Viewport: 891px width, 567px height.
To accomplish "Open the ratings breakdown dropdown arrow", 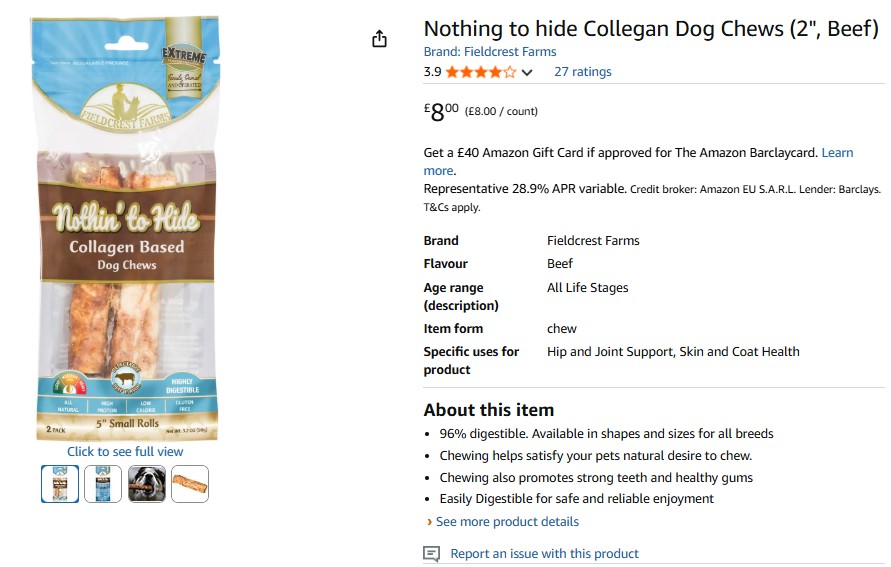I will (528, 72).
